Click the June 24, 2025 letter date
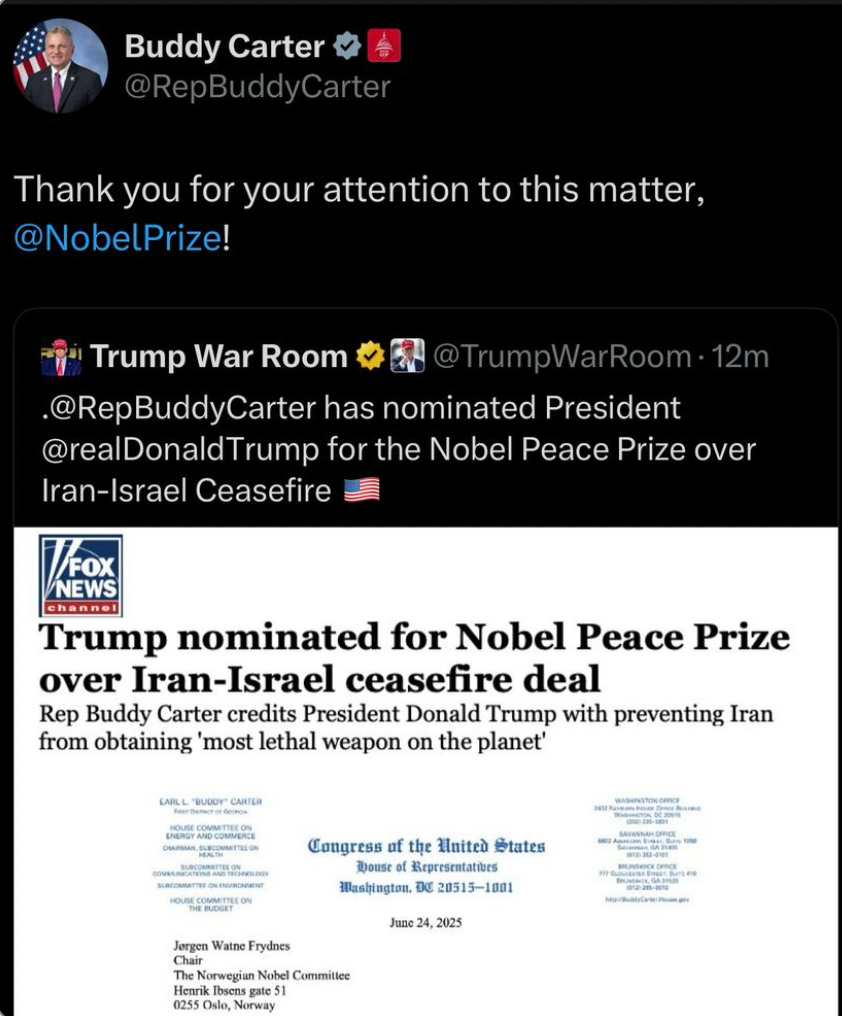The image size is (842, 1016). [425, 922]
